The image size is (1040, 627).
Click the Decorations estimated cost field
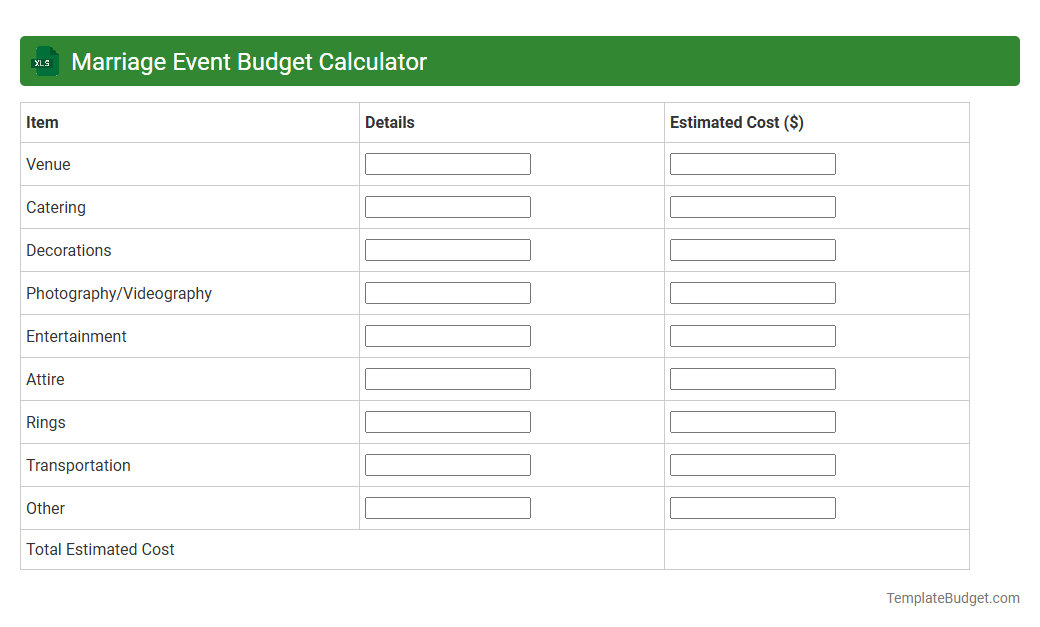[752, 249]
